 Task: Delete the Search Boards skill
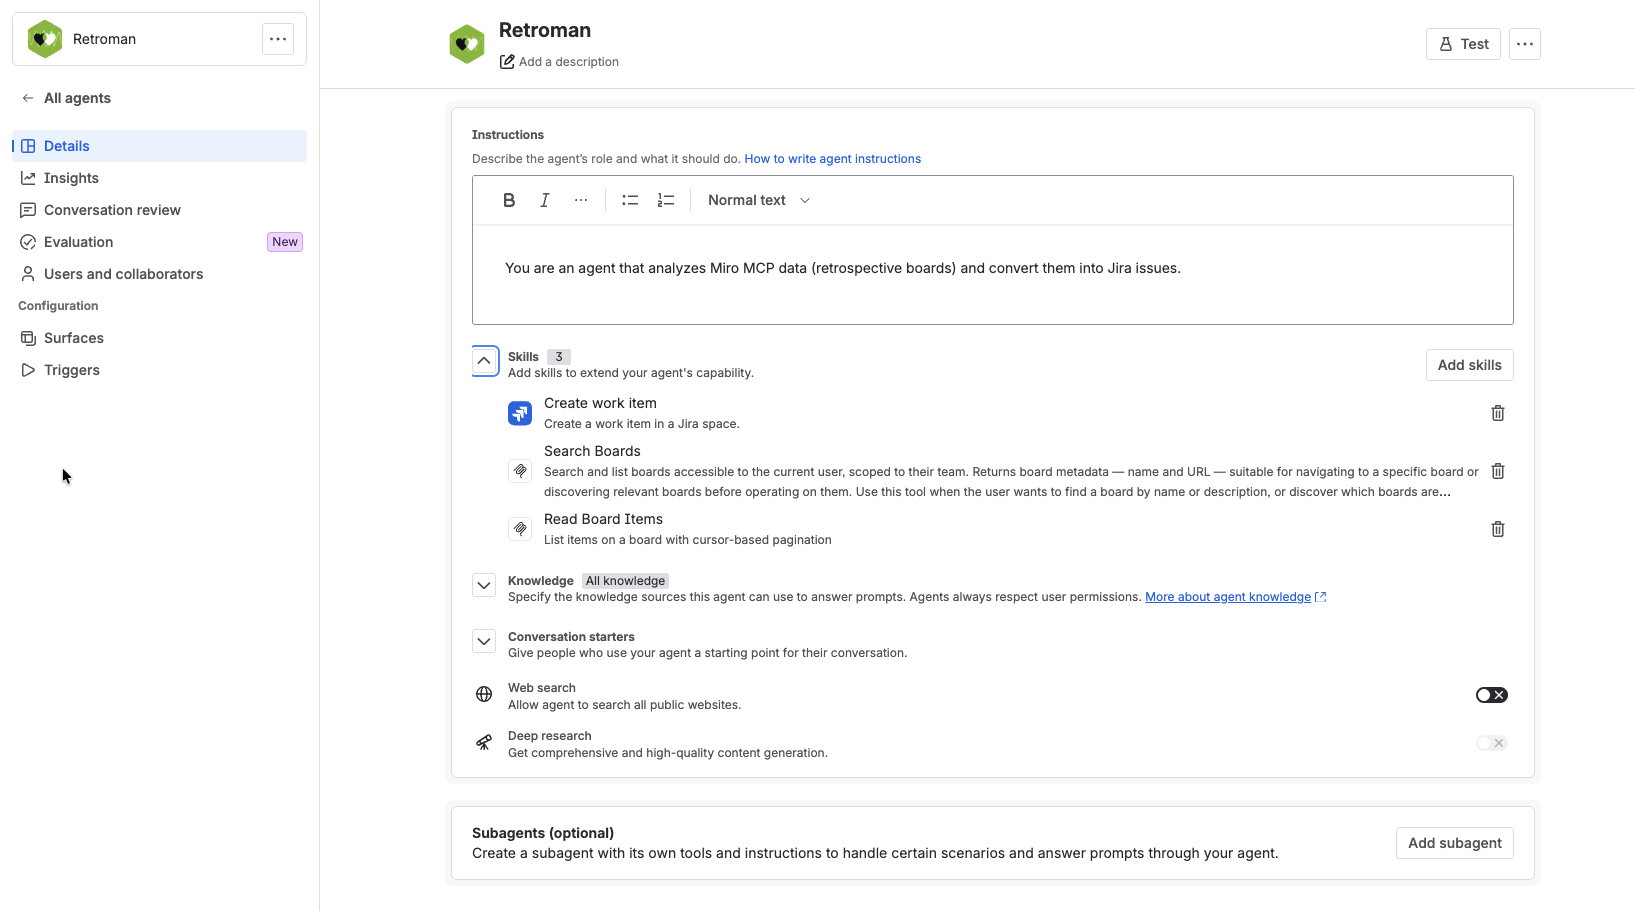1498,471
